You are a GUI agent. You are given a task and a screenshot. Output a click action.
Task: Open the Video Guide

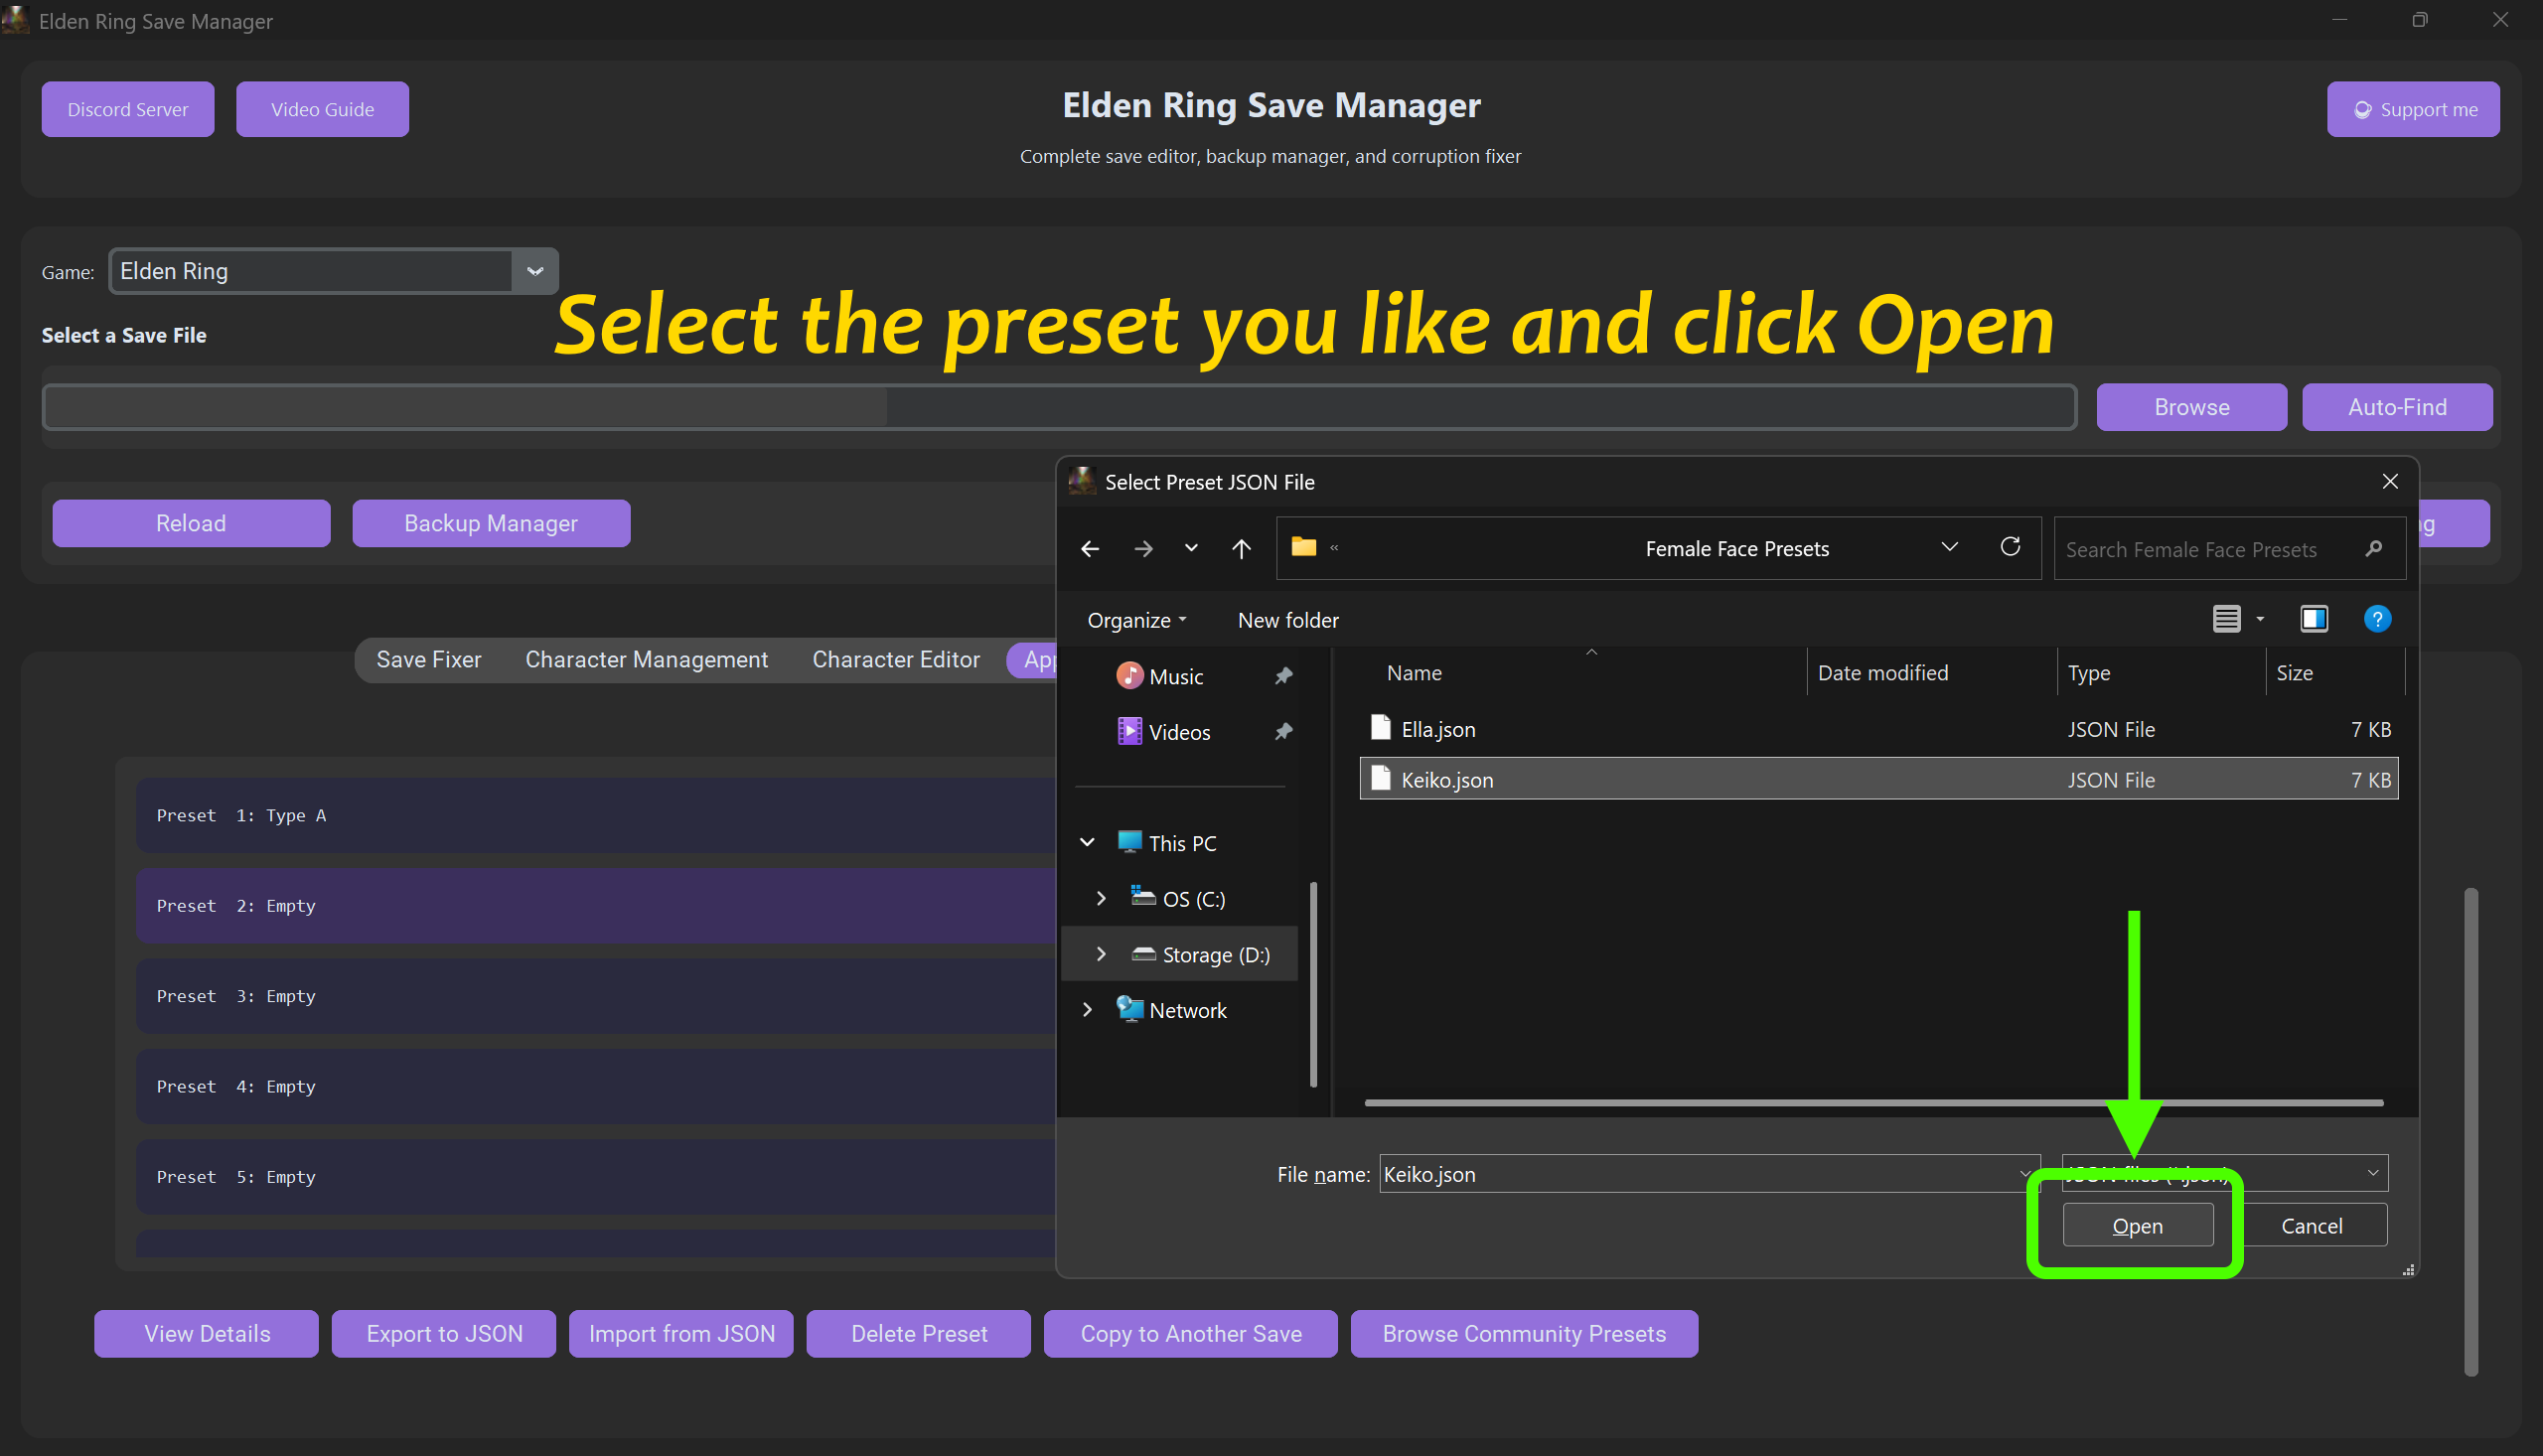(322, 109)
